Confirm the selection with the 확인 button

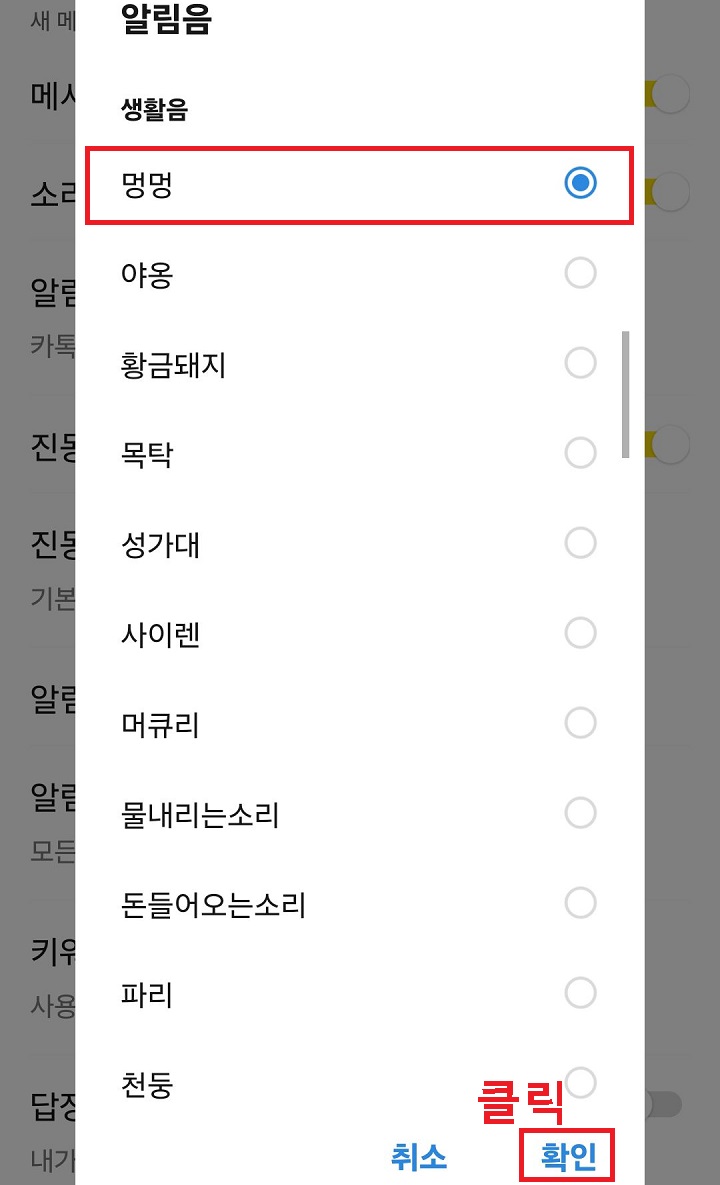567,1157
